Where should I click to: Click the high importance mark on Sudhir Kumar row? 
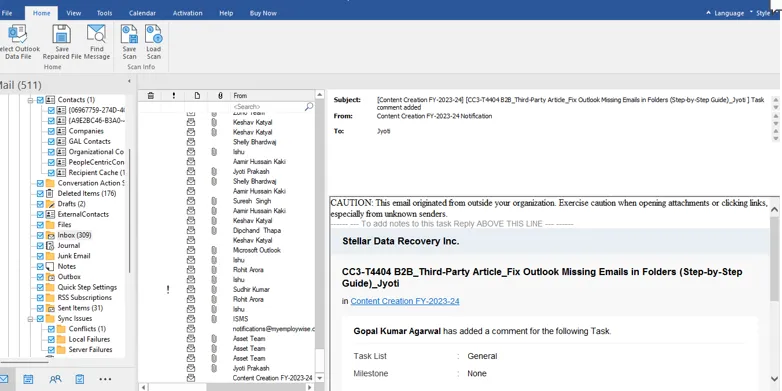point(168,289)
